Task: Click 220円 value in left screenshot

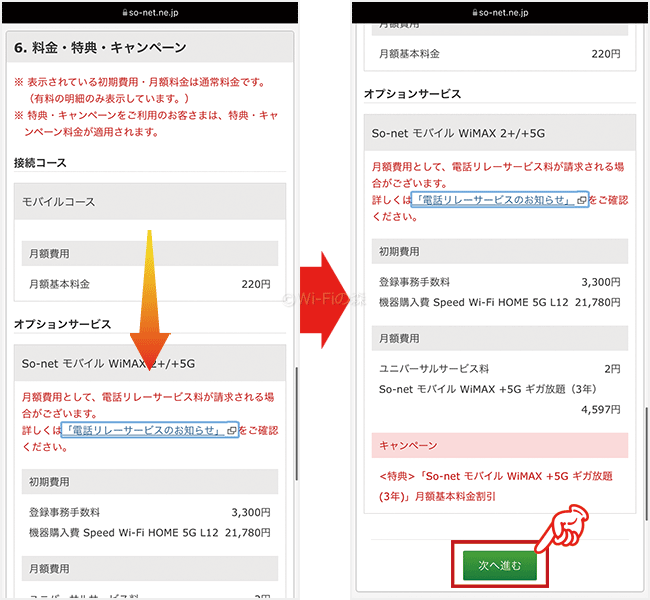Action: tap(256, 284)
